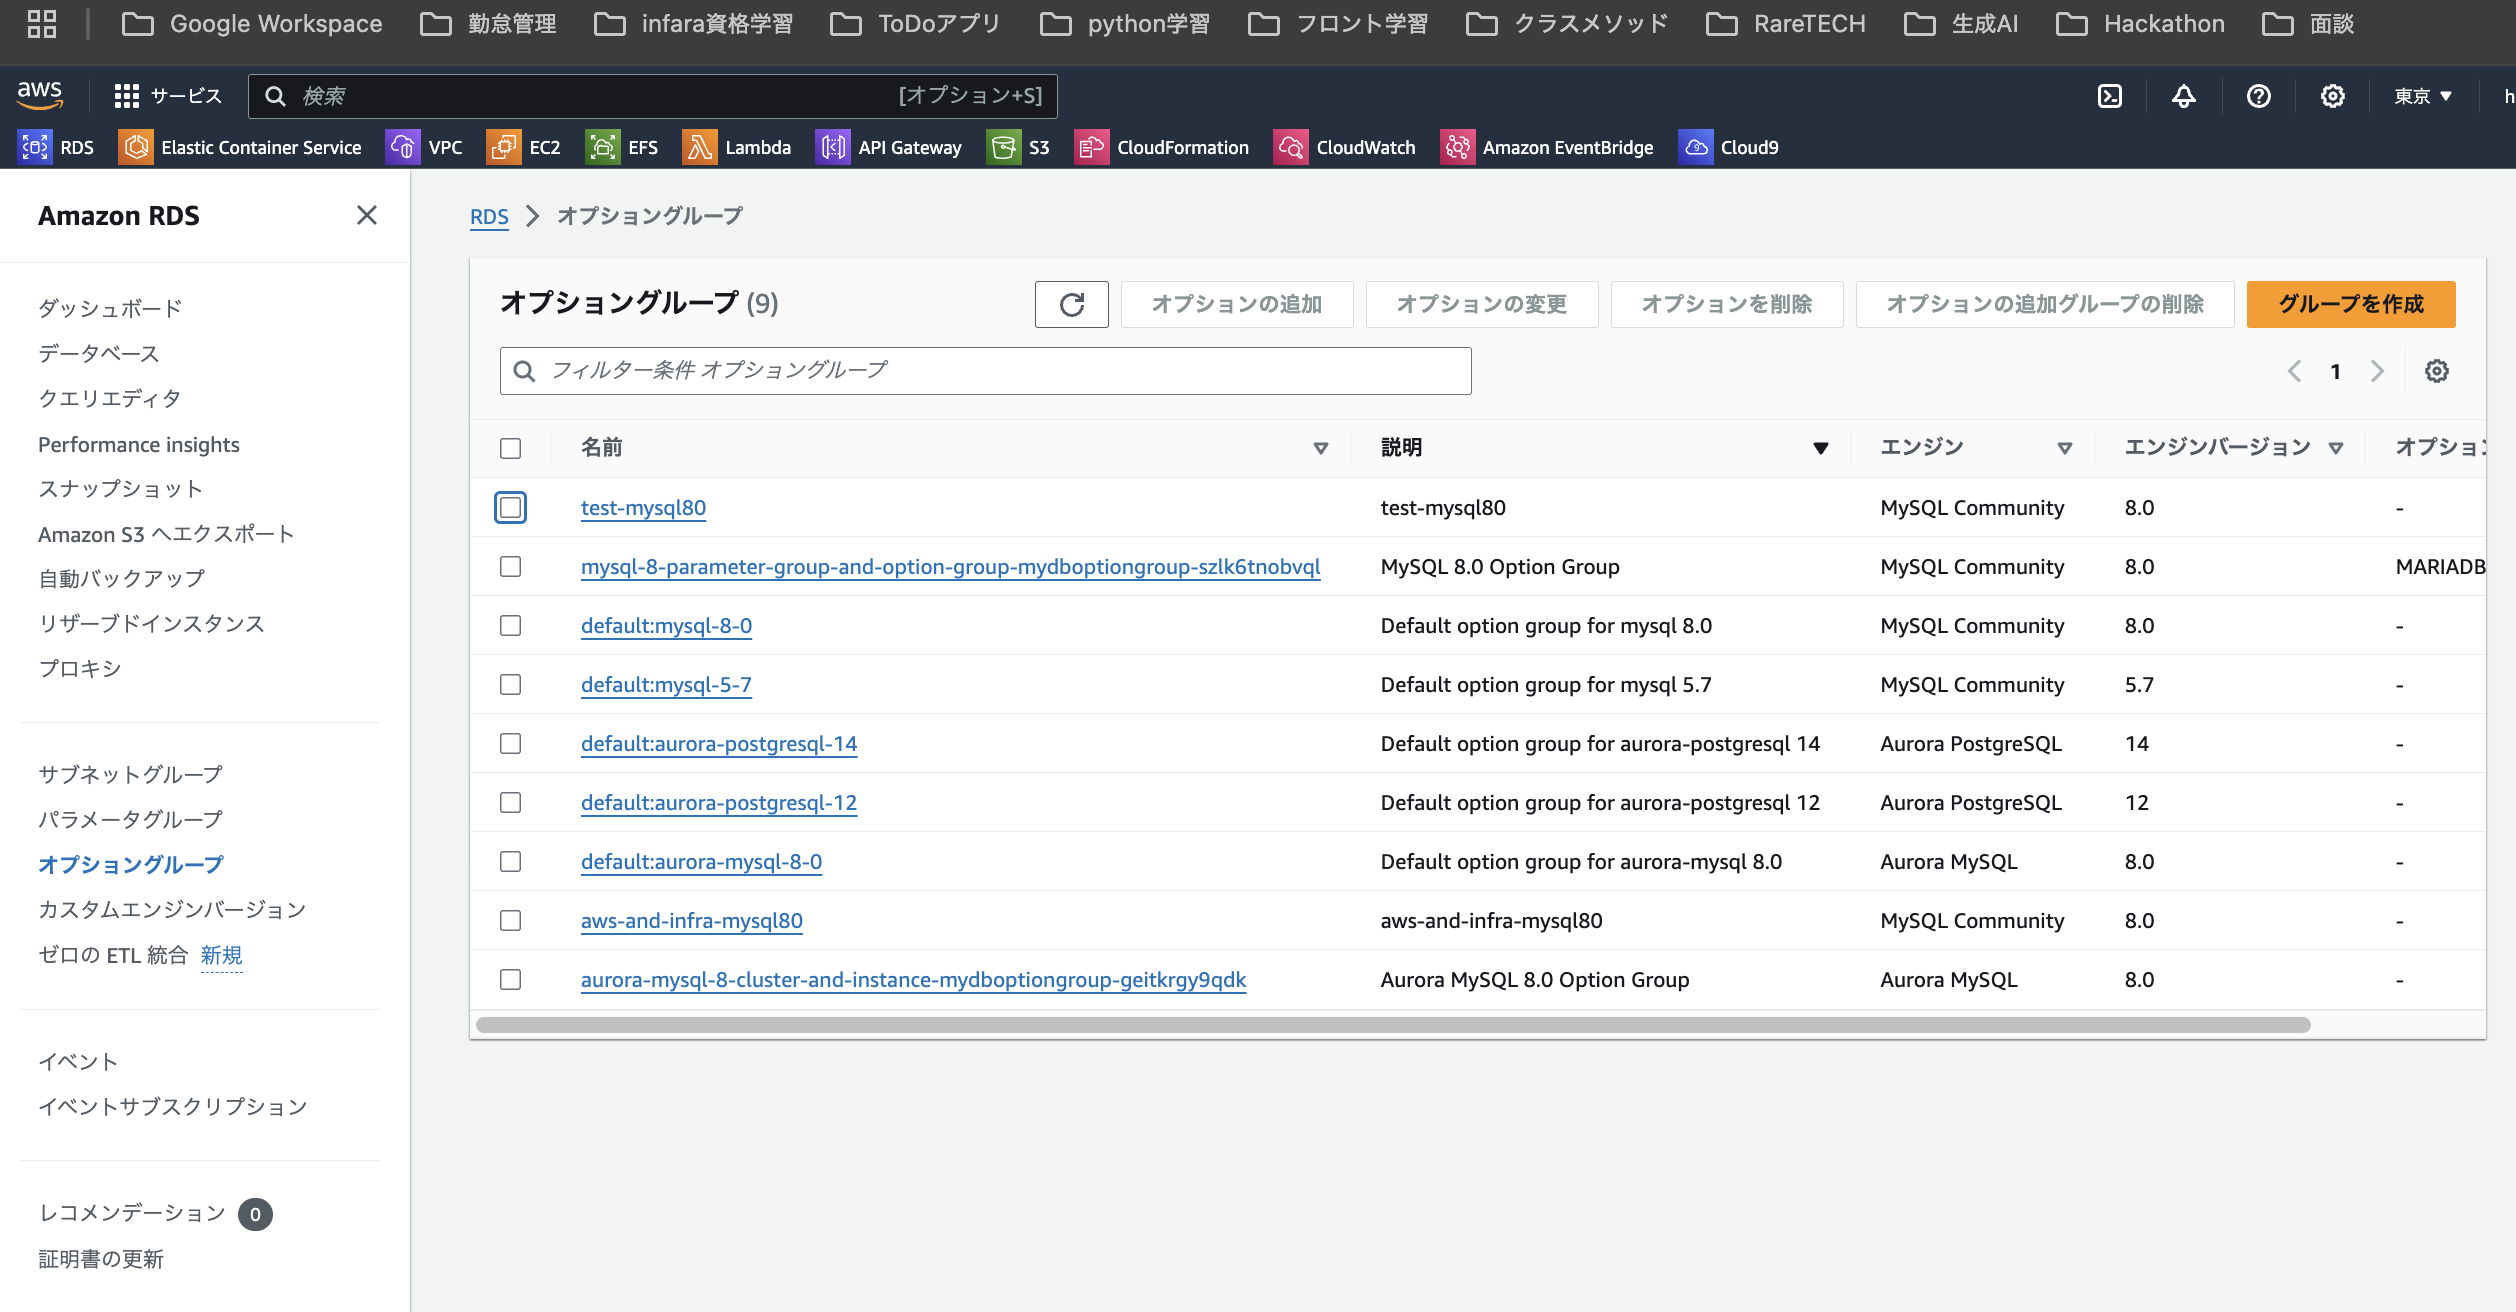Check the default:mysql-8-0 row checkbox
The height and width of the screenshot is (1312, 2516).
[510, 626]
